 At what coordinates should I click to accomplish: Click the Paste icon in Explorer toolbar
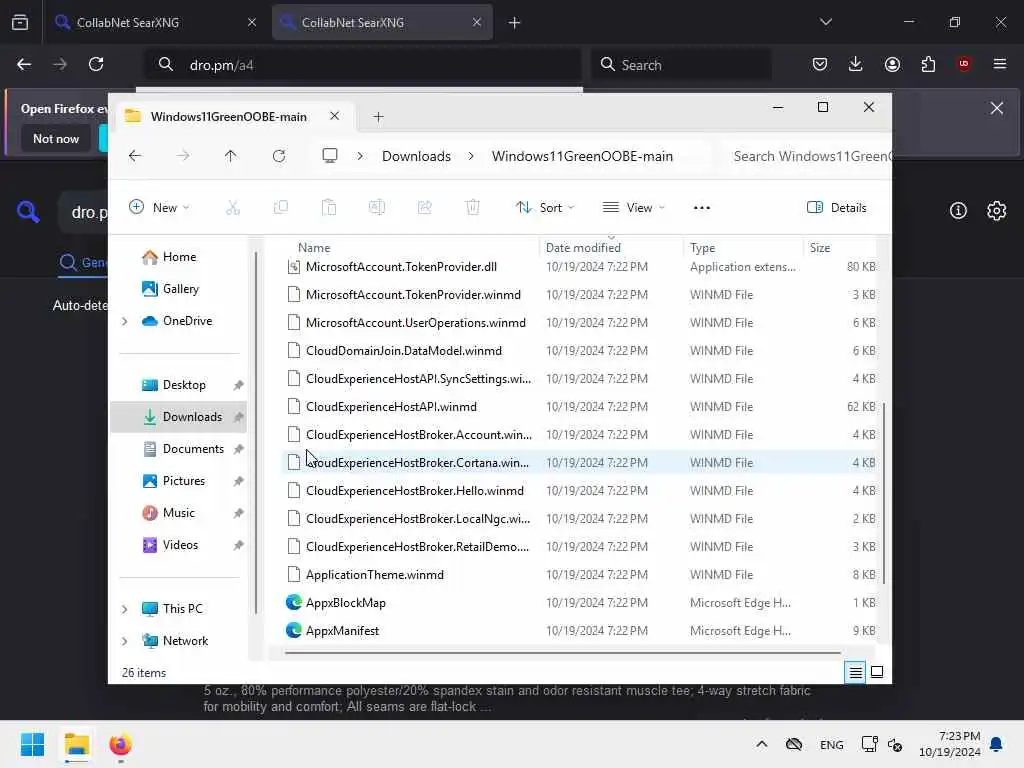point(328,208)
